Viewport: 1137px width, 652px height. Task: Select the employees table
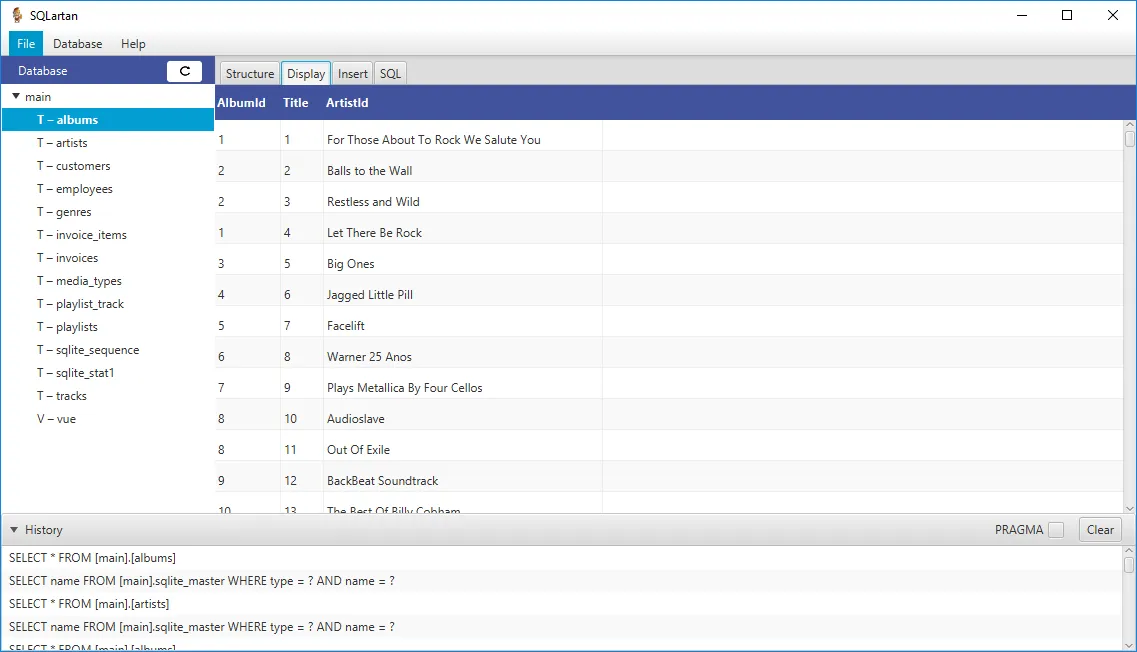click(x=108, y=189)
